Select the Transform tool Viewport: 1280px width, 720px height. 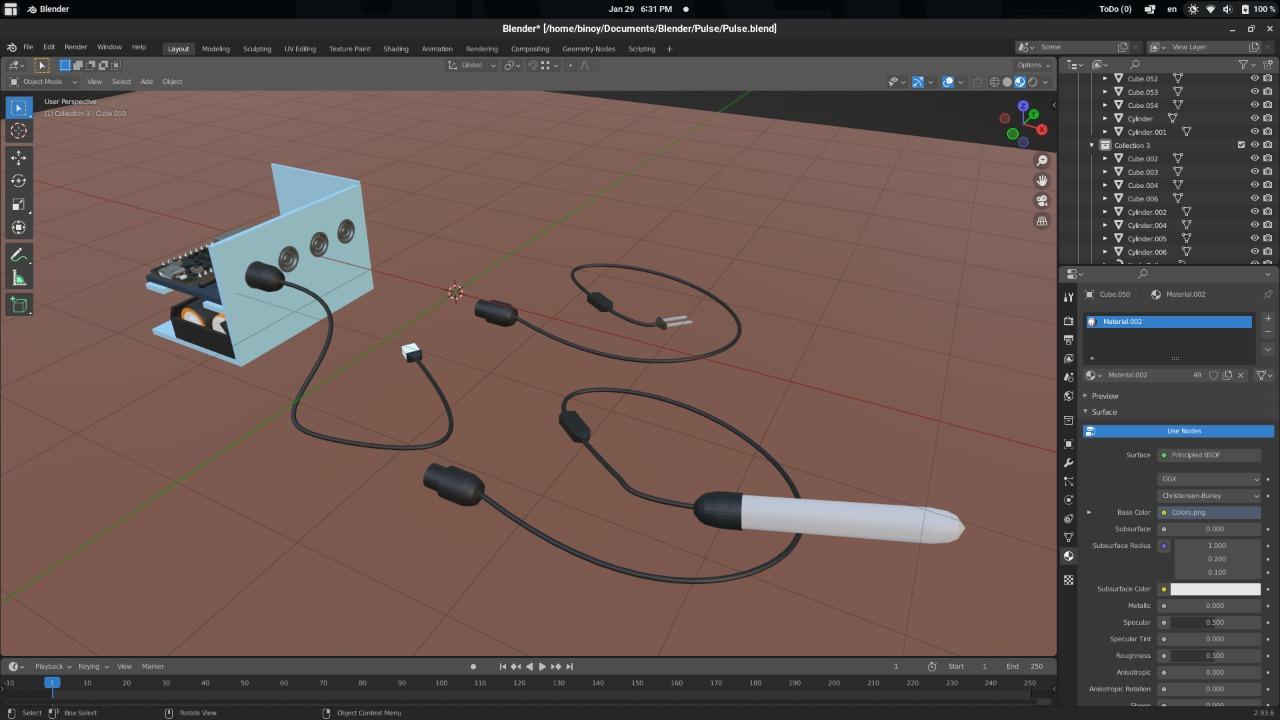pos(18,227)
